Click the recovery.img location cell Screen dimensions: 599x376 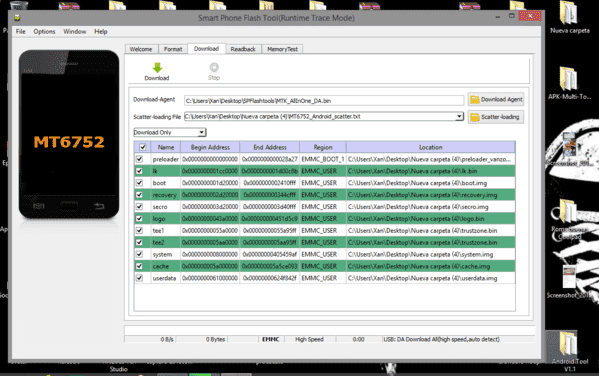point(431,194)
